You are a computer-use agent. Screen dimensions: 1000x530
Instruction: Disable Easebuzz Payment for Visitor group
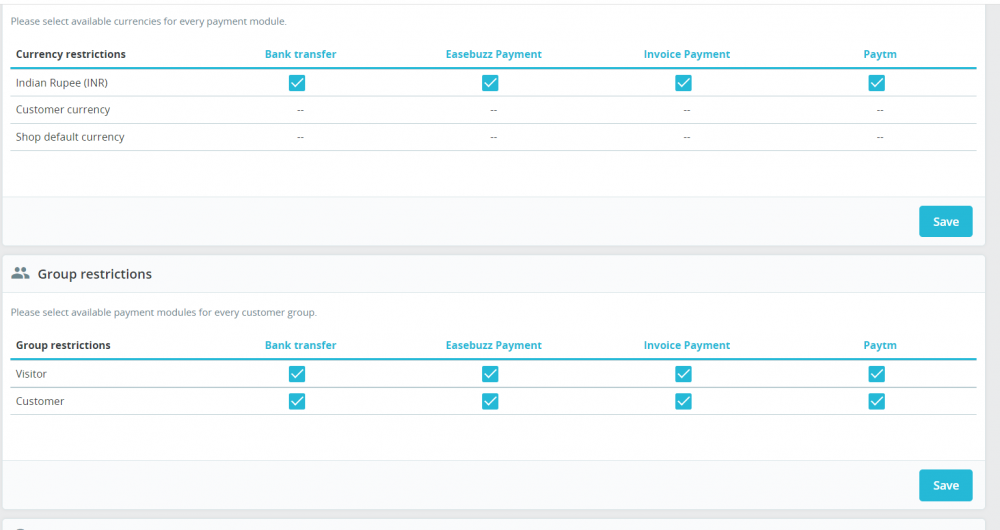(x=490, y=374)
